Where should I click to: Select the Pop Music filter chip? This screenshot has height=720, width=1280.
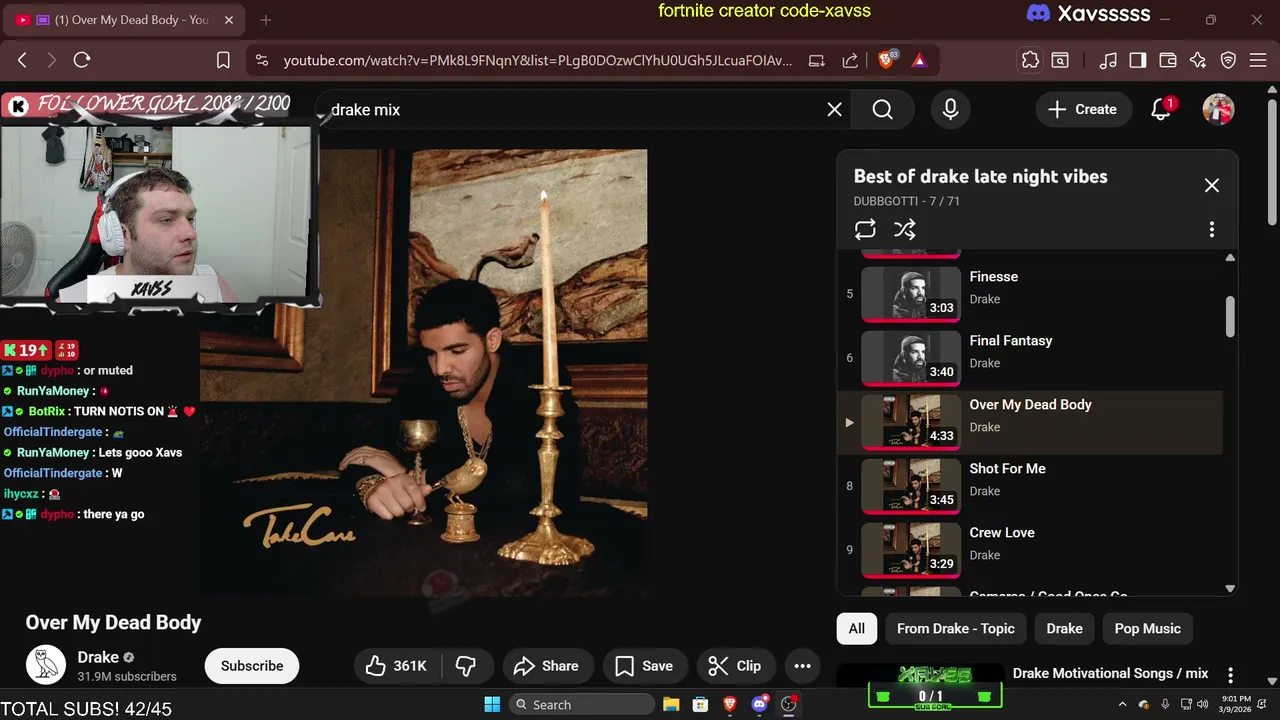tap(1147, 629)
